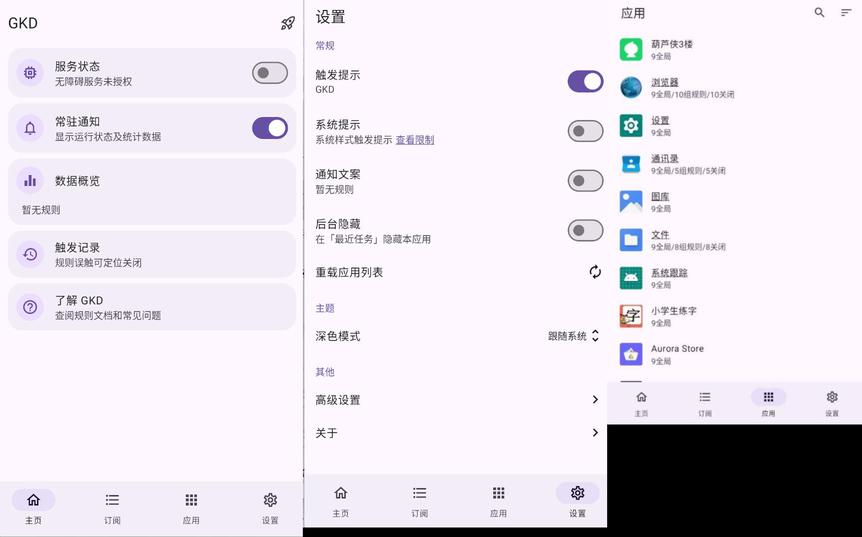
Task: Click the rocket icon beside GKD title
Action: [288, 23]
